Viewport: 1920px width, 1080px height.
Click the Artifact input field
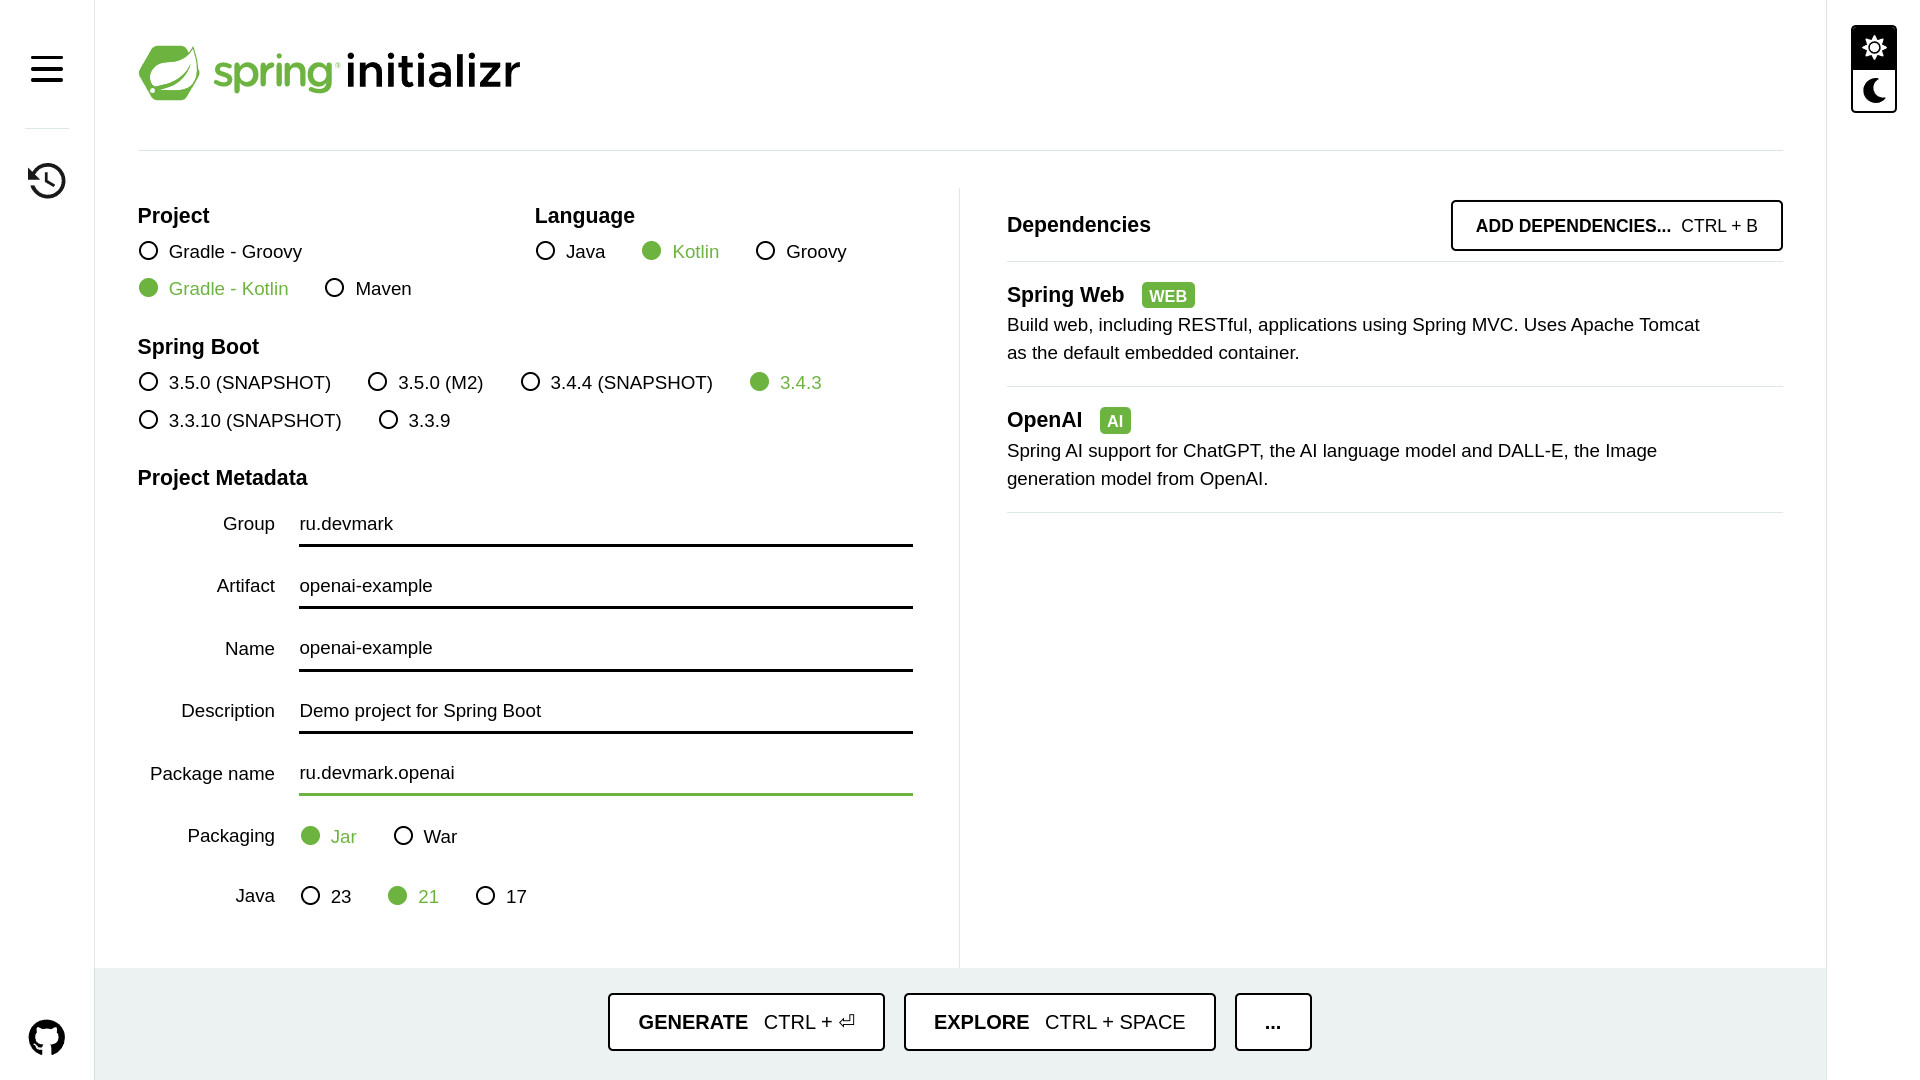tap(606, 587)
